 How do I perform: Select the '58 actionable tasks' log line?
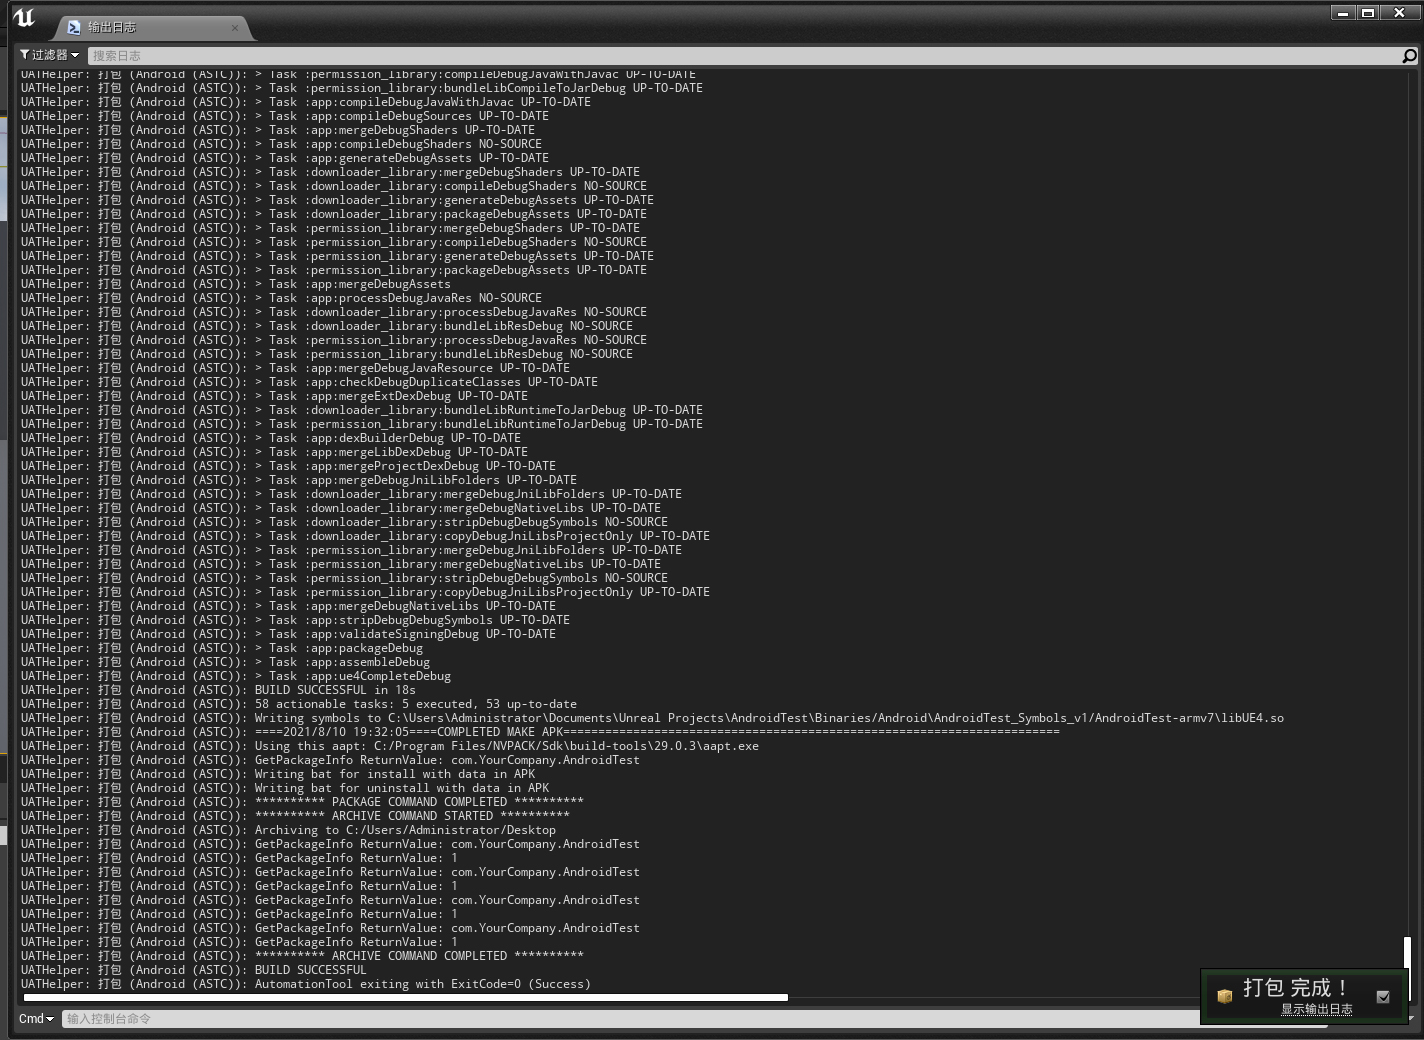299,704
